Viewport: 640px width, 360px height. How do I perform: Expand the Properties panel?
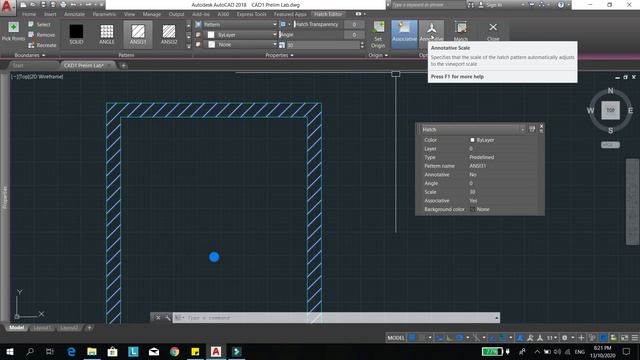(279, 55)
